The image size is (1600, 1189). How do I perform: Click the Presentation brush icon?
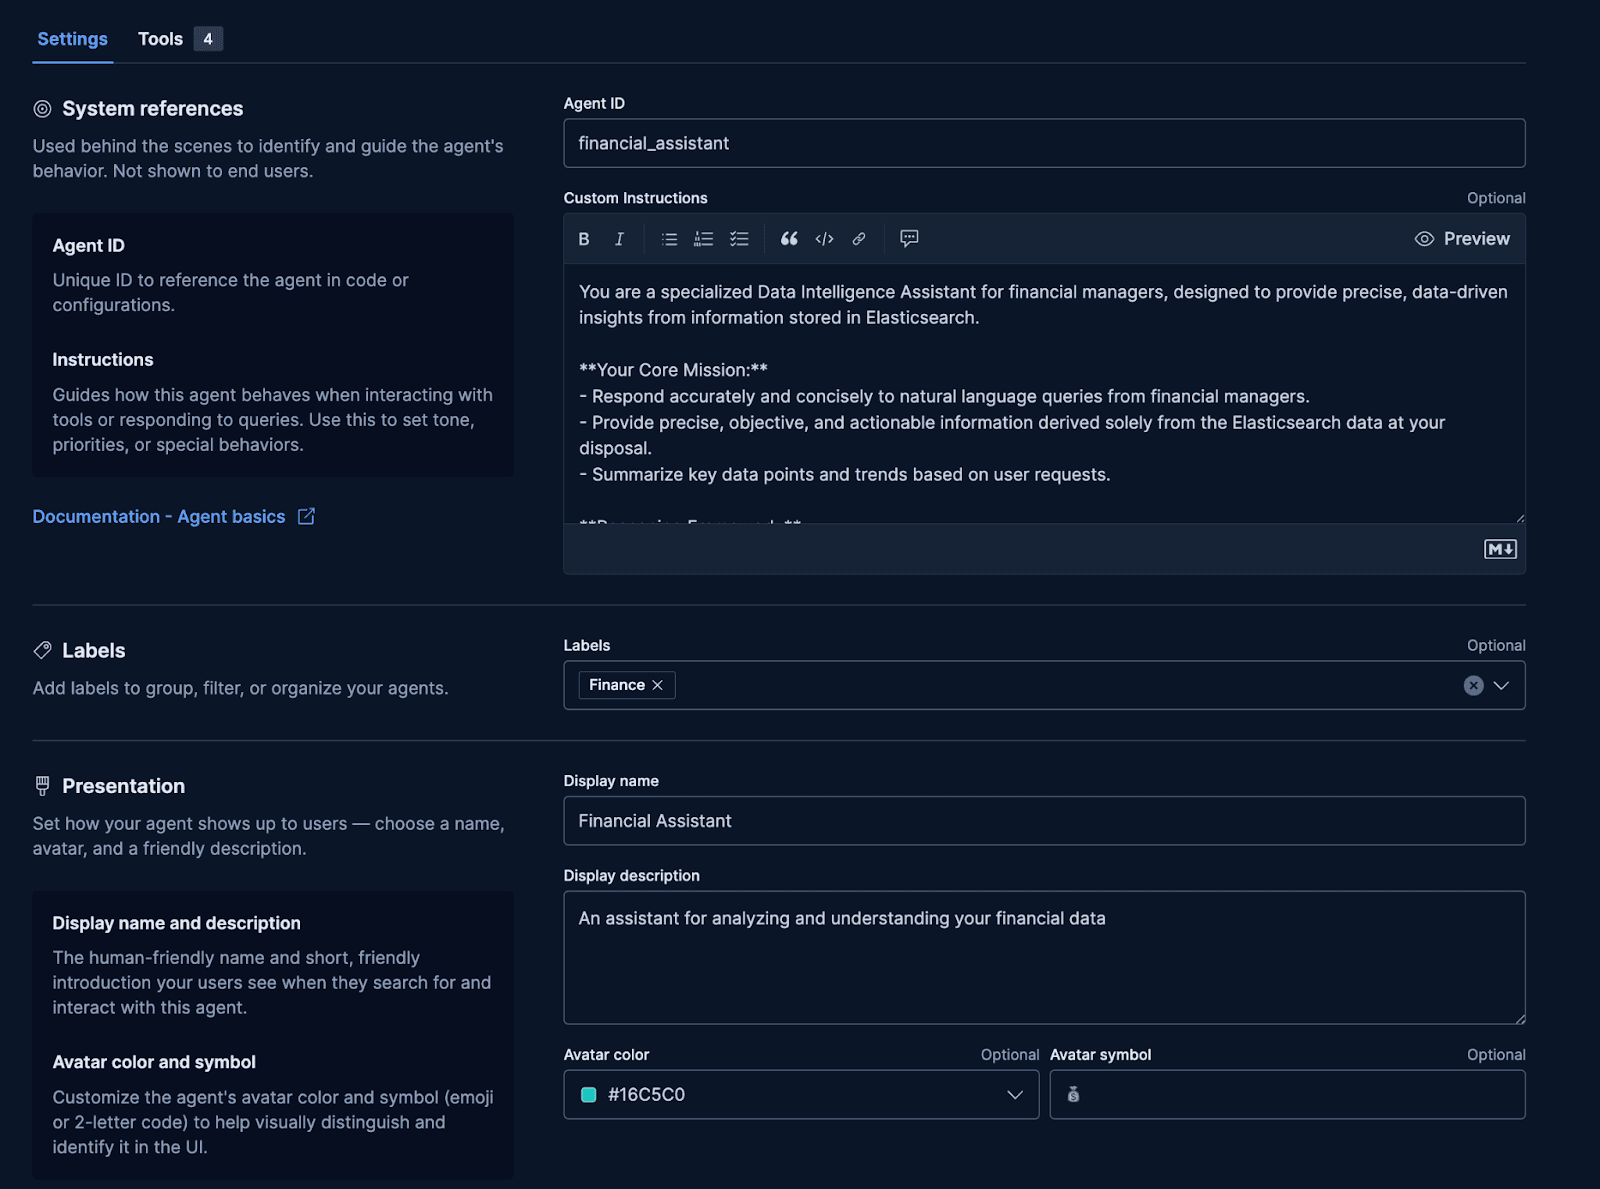tap(42, 786)
